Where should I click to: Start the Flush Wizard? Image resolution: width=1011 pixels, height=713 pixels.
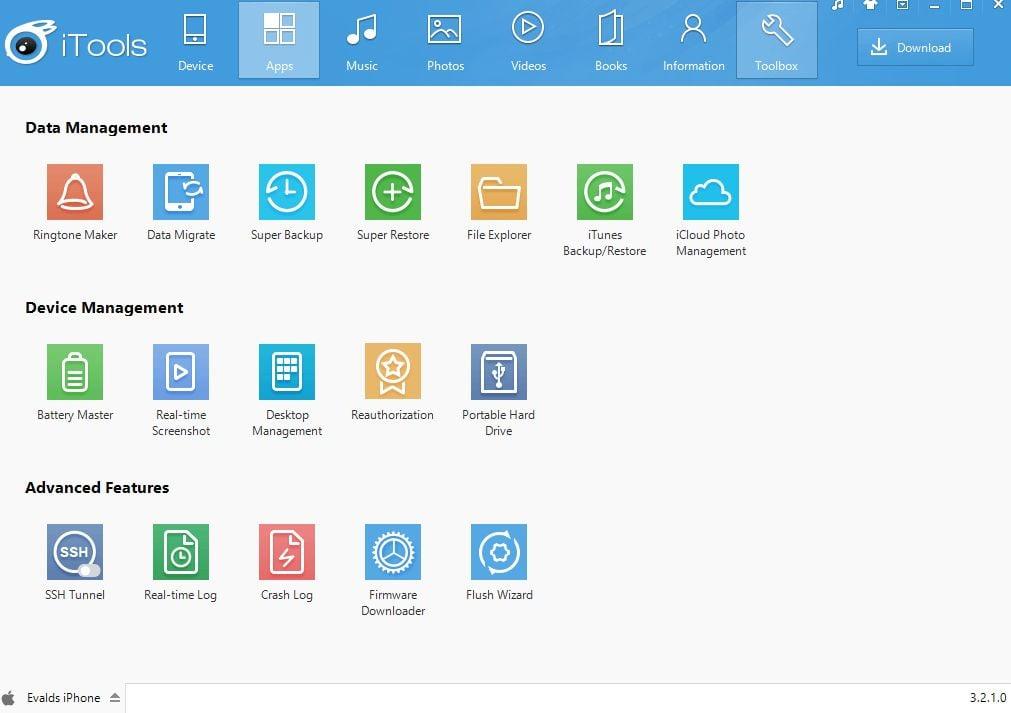[499, 552]
